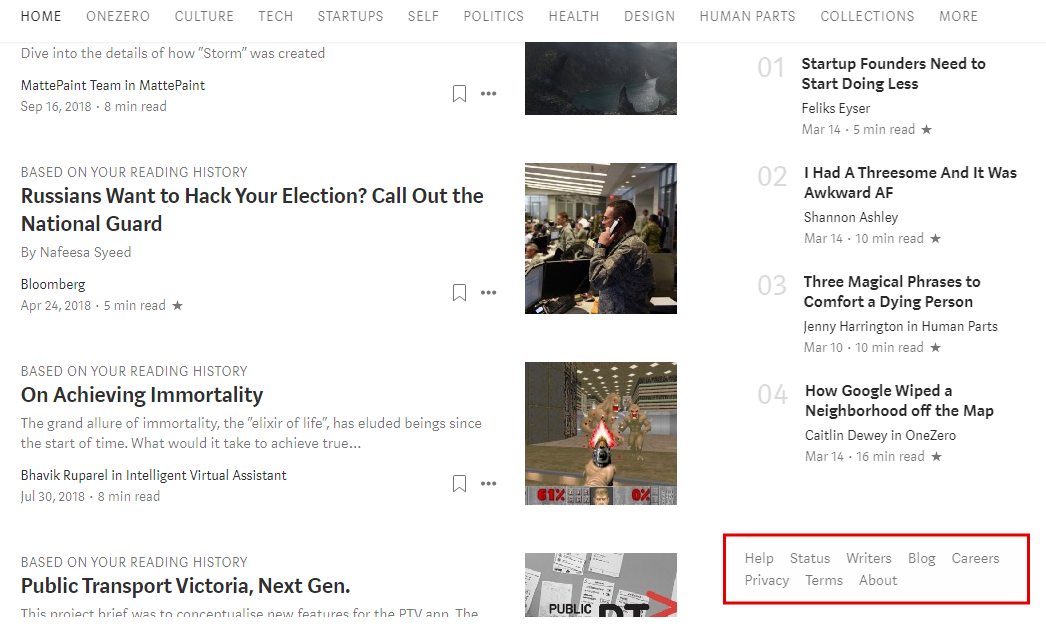Bookmark the On Achieving Immortality article
Screen dimensions: 1046x630
tap(459, 484)
